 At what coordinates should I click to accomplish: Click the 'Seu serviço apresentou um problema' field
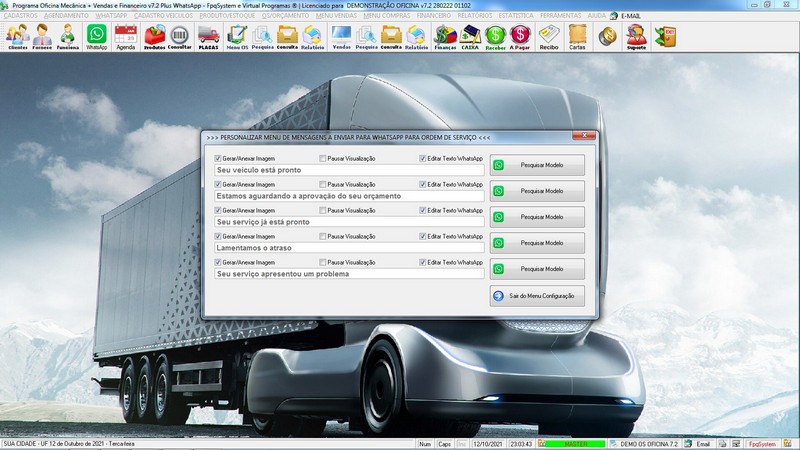tap(349, 273)
